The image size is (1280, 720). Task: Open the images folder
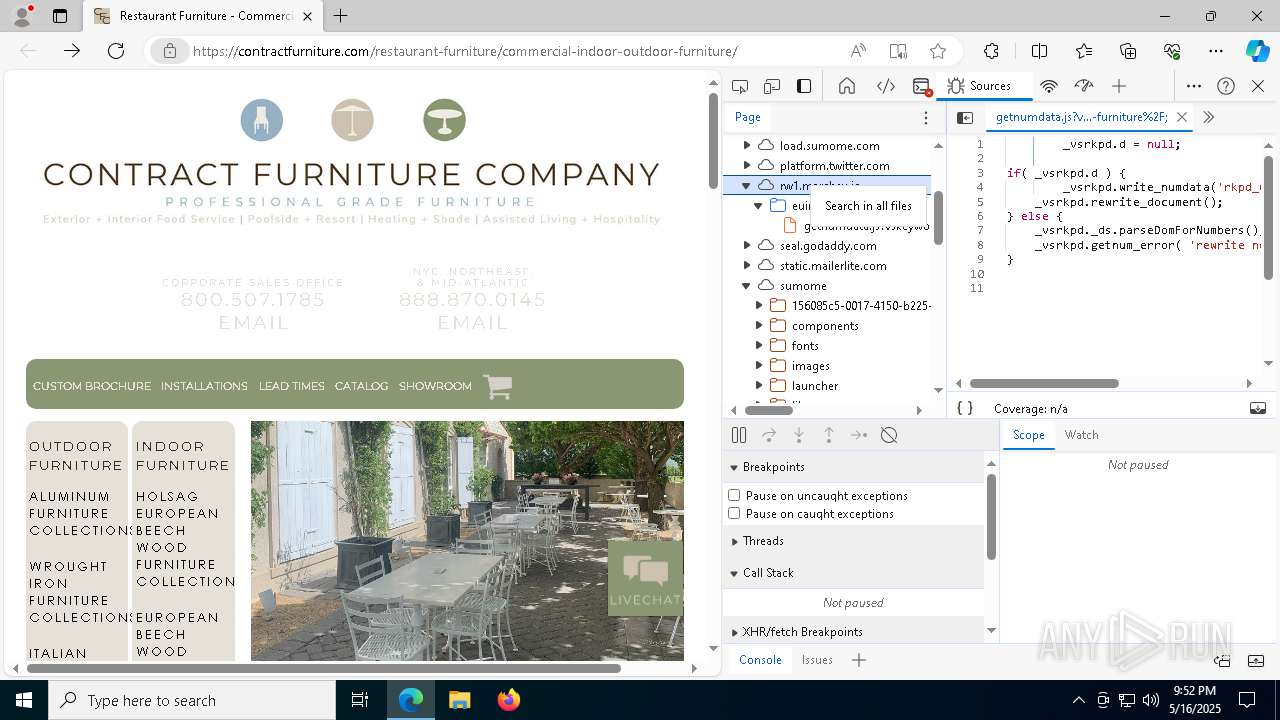tap(810, 365)
